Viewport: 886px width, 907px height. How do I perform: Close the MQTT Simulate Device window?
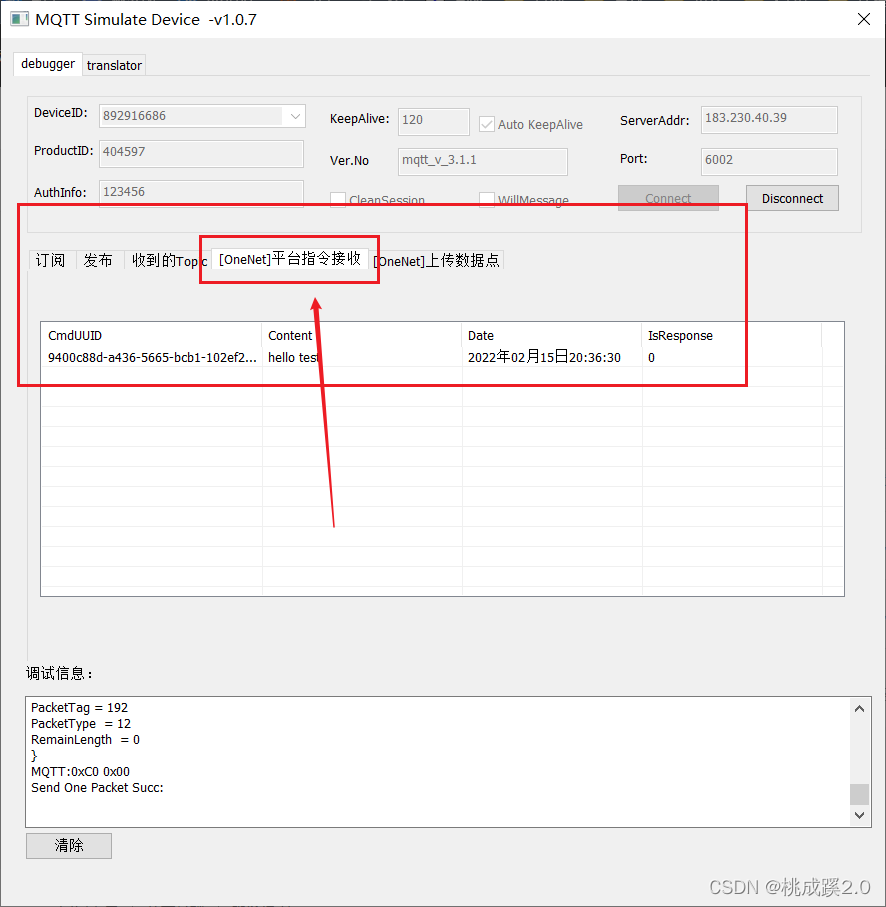click(863, 19)
